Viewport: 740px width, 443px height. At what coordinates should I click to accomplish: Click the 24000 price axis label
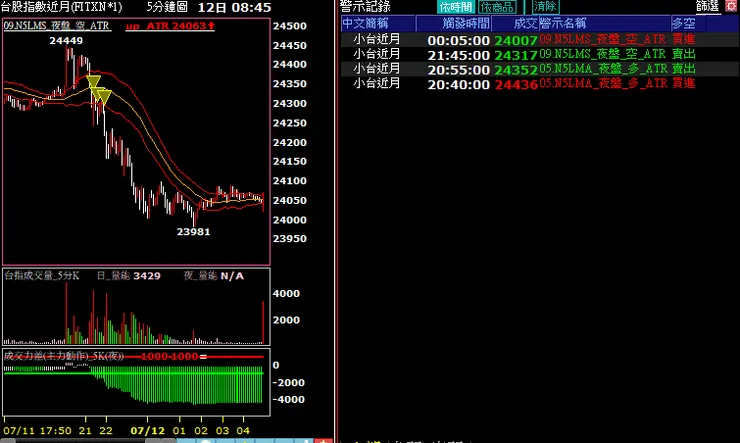click(289, 220)
